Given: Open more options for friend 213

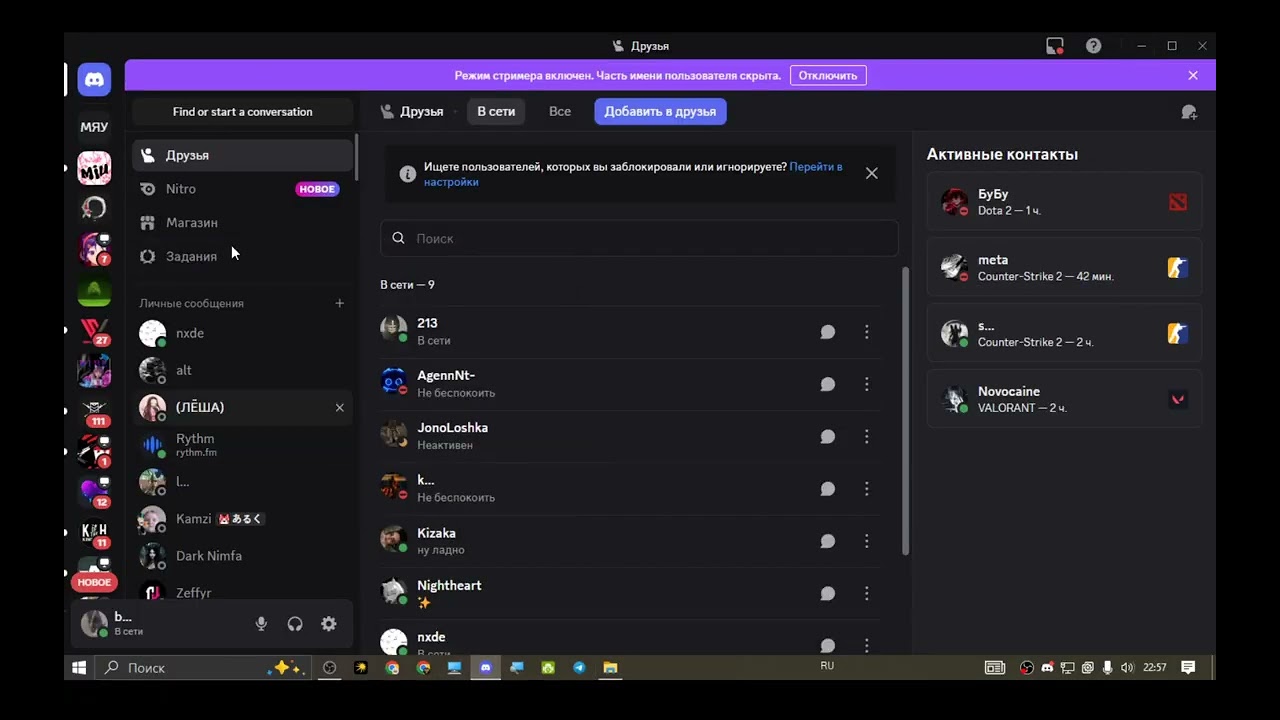Looking at the screenshot, I should click(867, 332).
